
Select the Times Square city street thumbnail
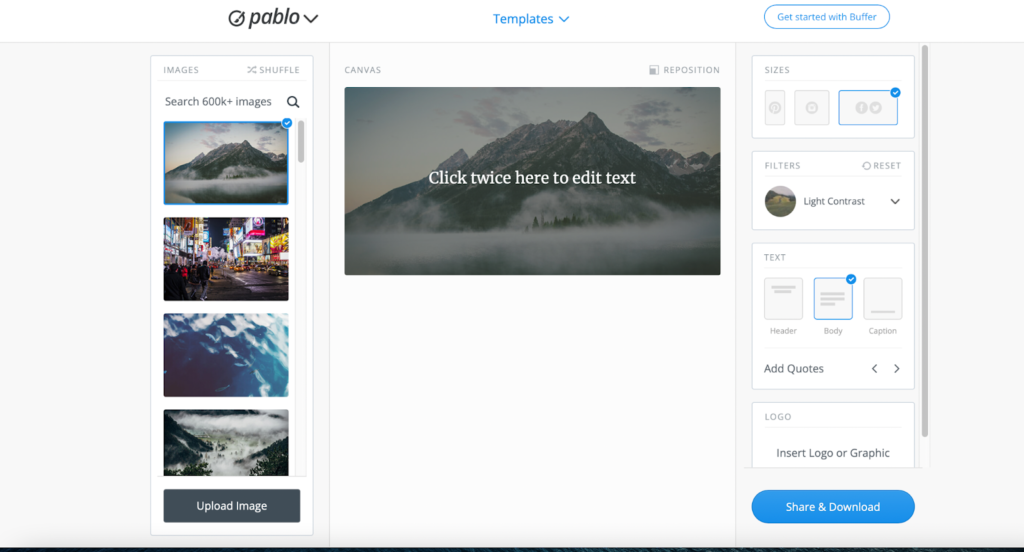pos(226,259)
